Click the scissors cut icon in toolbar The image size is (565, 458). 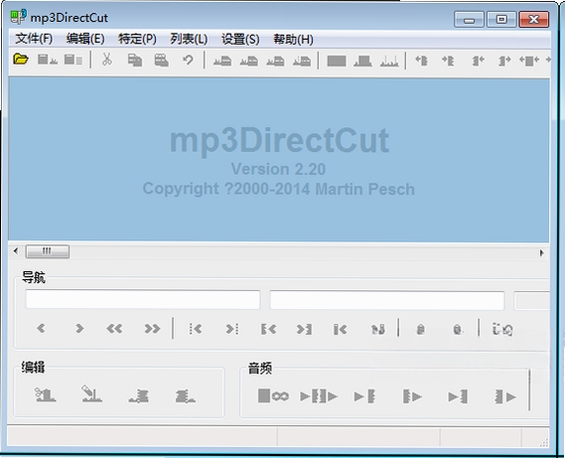(107, 60)
